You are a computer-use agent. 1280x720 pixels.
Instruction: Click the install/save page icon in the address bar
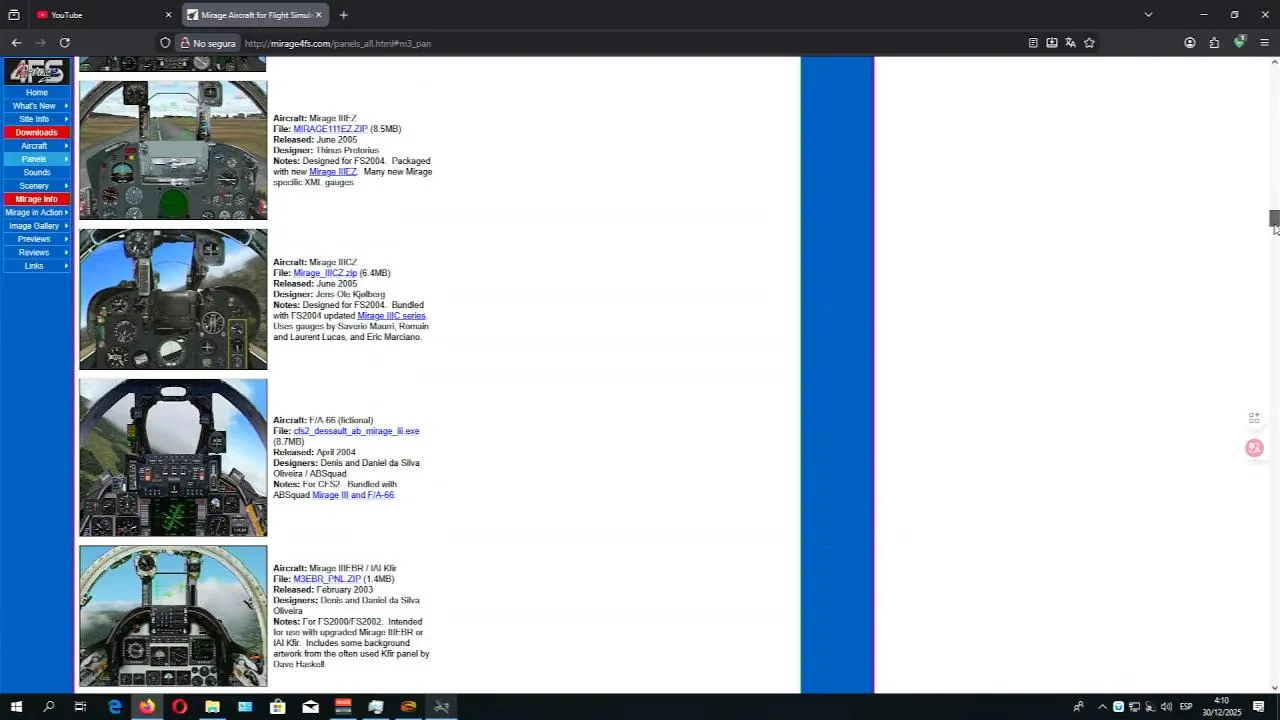coord(1052,43)
